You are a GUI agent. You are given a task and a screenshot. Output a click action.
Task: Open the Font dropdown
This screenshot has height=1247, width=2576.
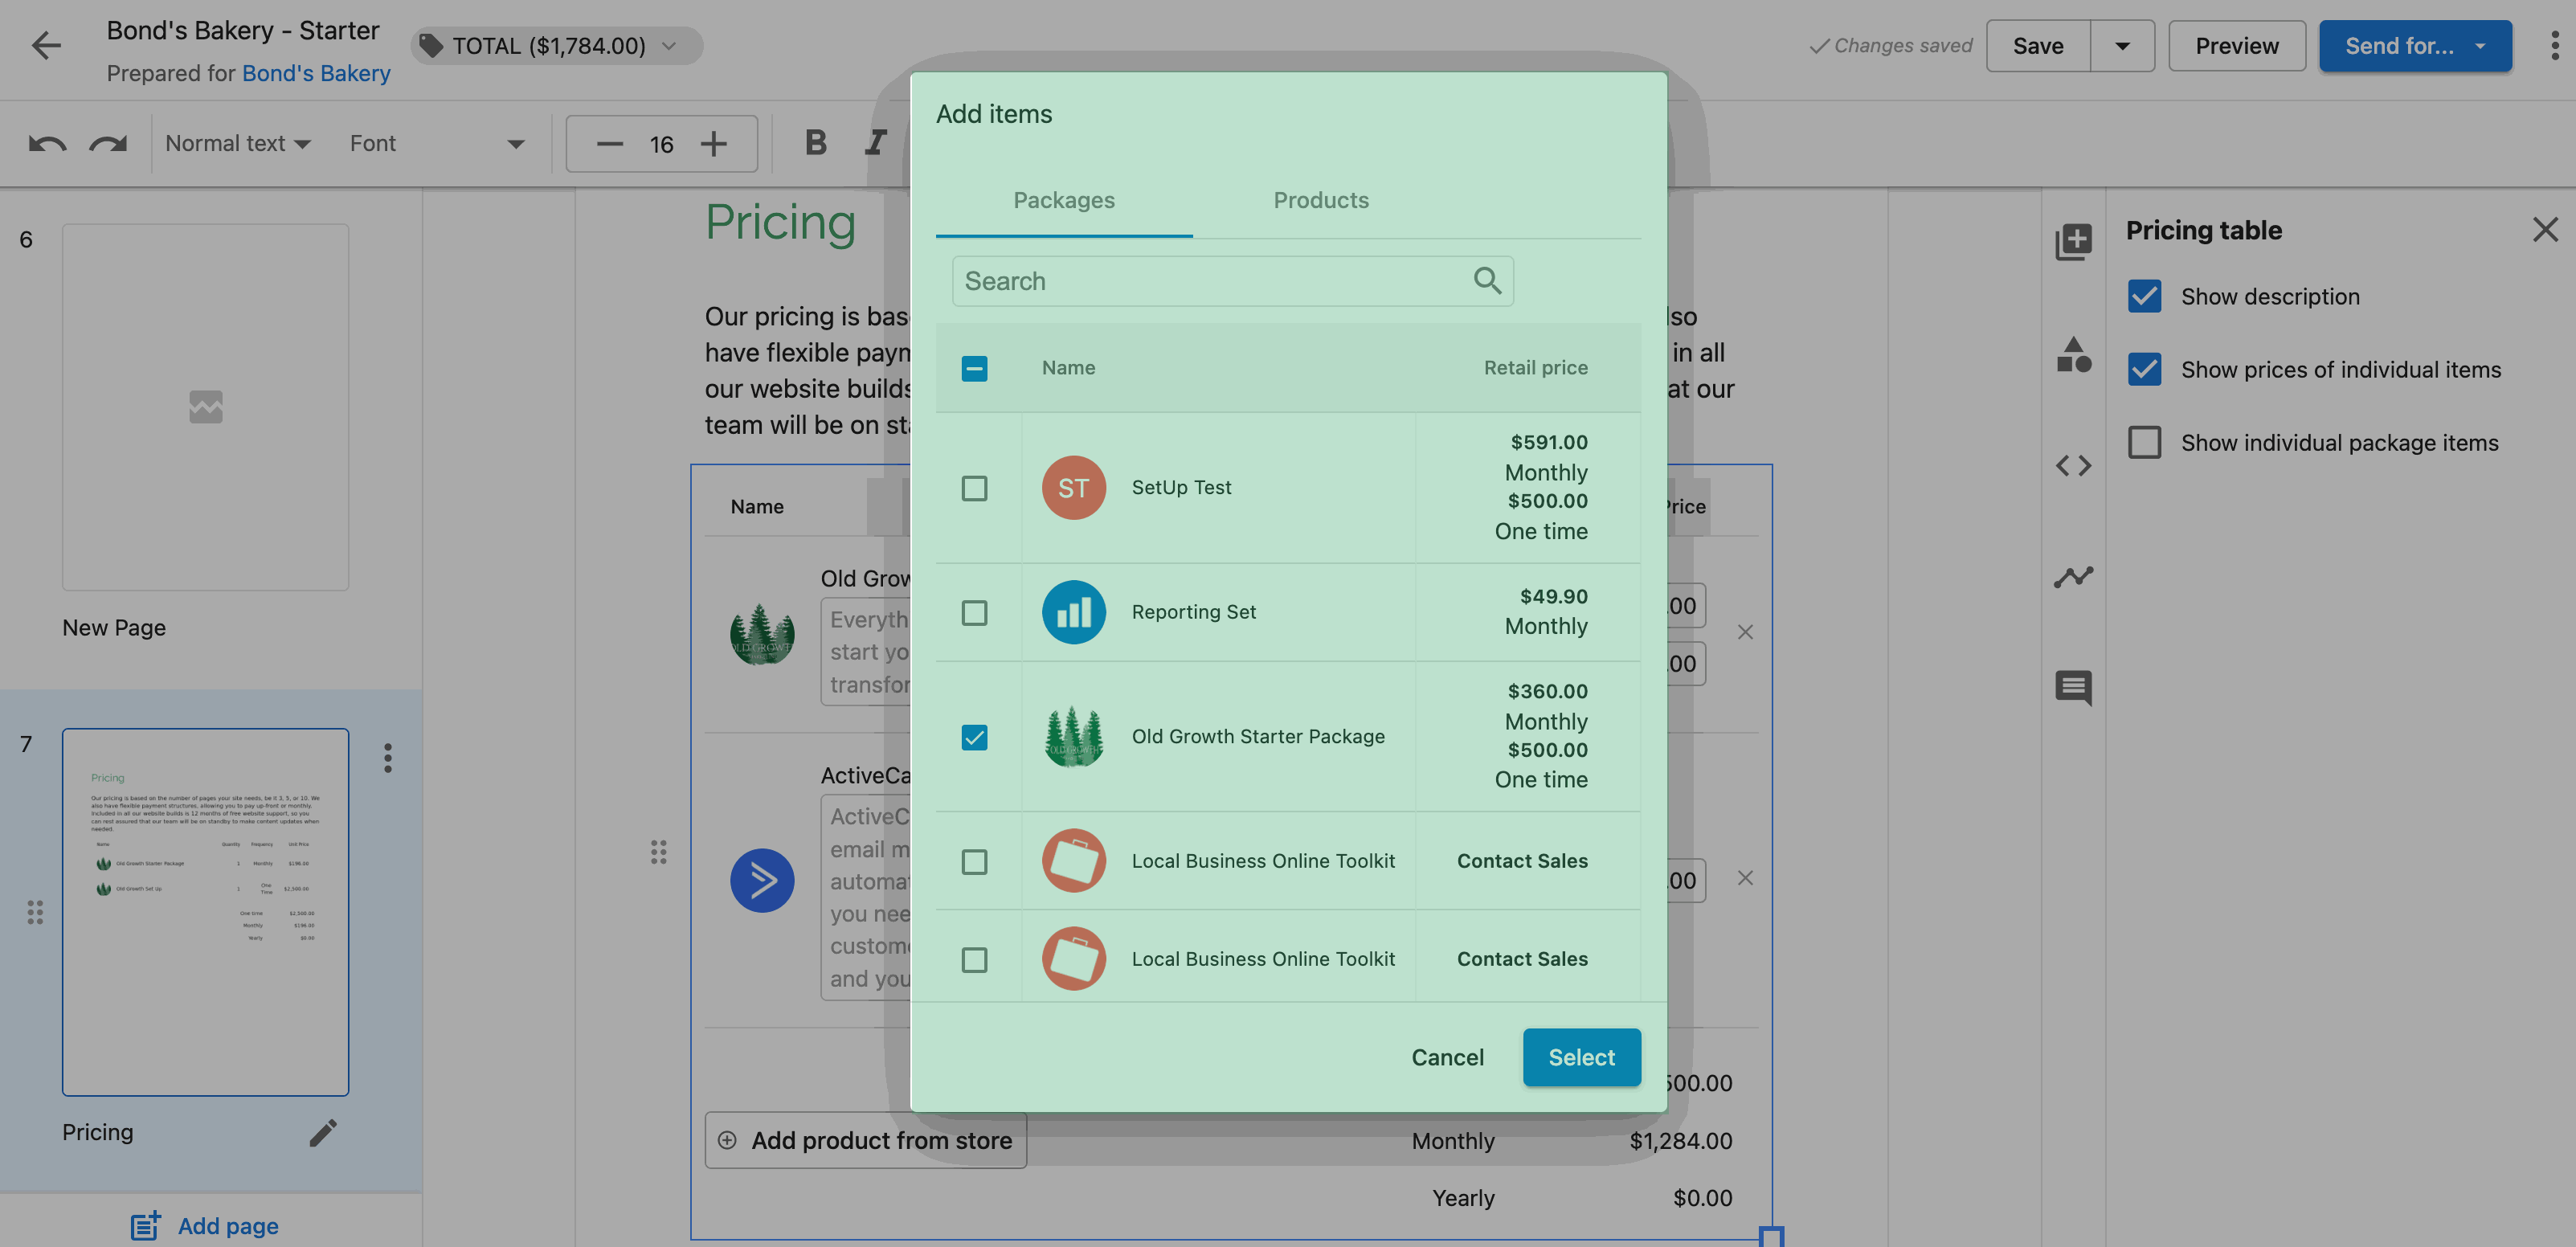coord(436,144)
